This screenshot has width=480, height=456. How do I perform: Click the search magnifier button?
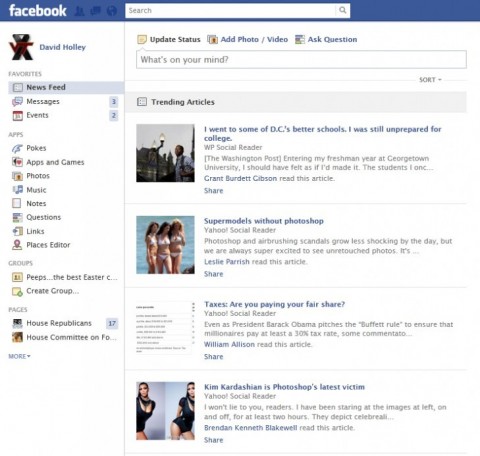tap(342, 10)
